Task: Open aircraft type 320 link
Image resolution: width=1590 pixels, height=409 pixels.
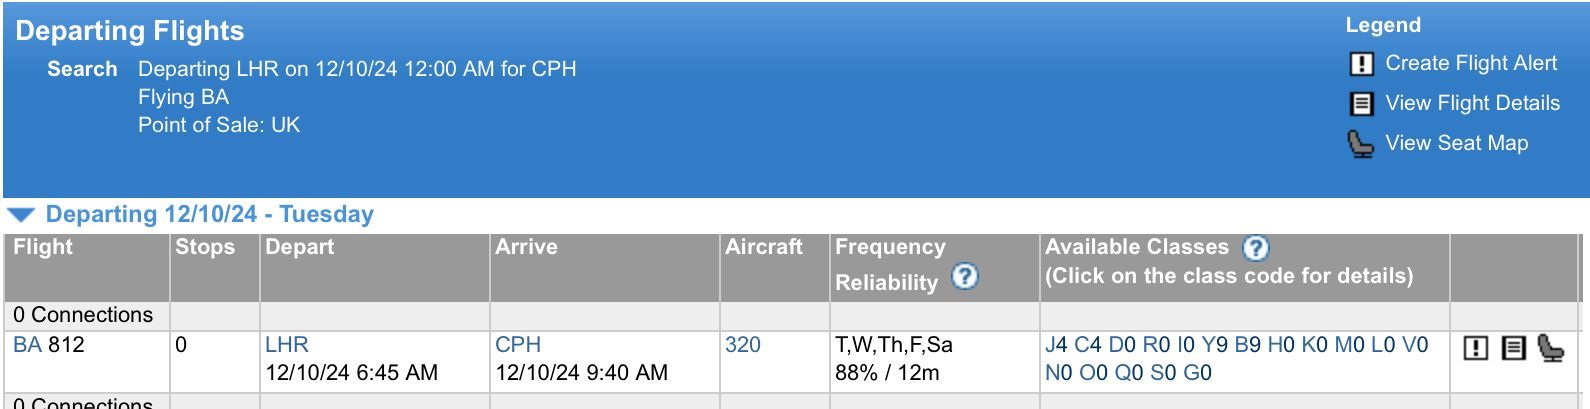Action: coord(743,345)
